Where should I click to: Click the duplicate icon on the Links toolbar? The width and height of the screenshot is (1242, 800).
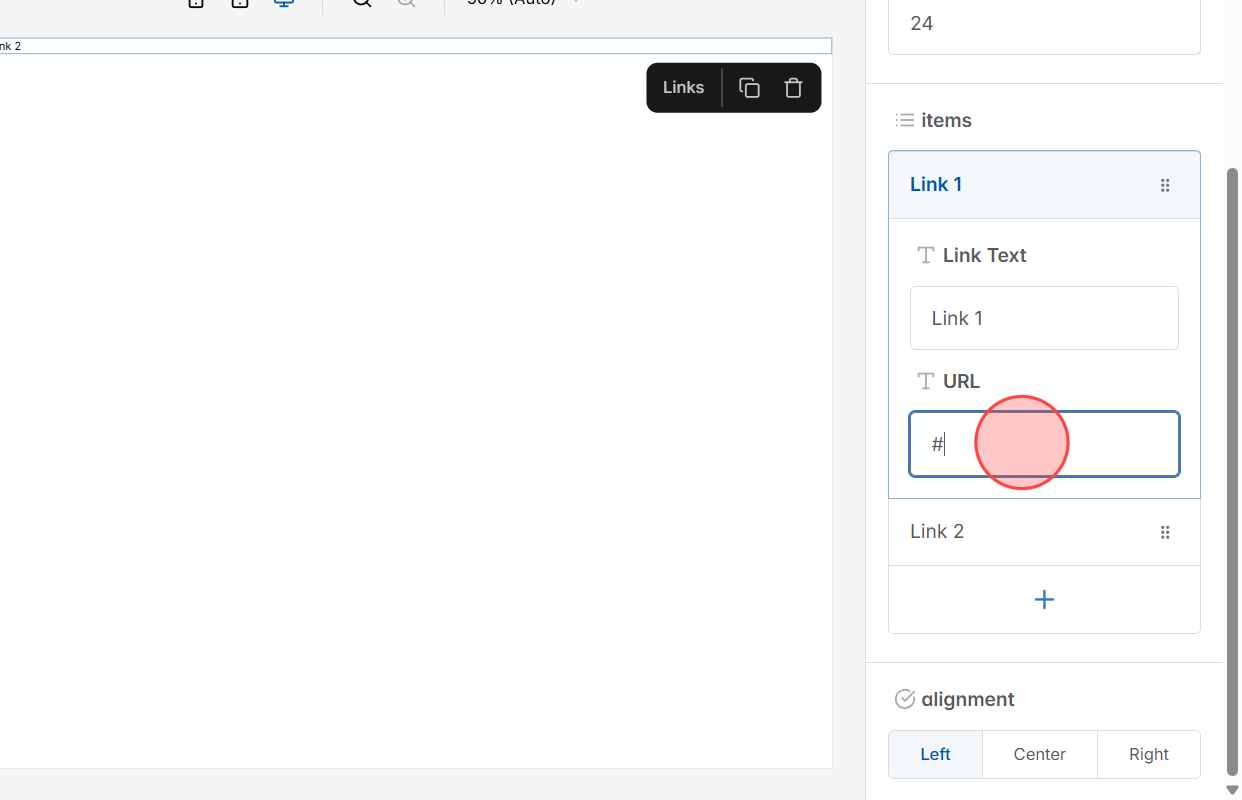tap(748, 87)
